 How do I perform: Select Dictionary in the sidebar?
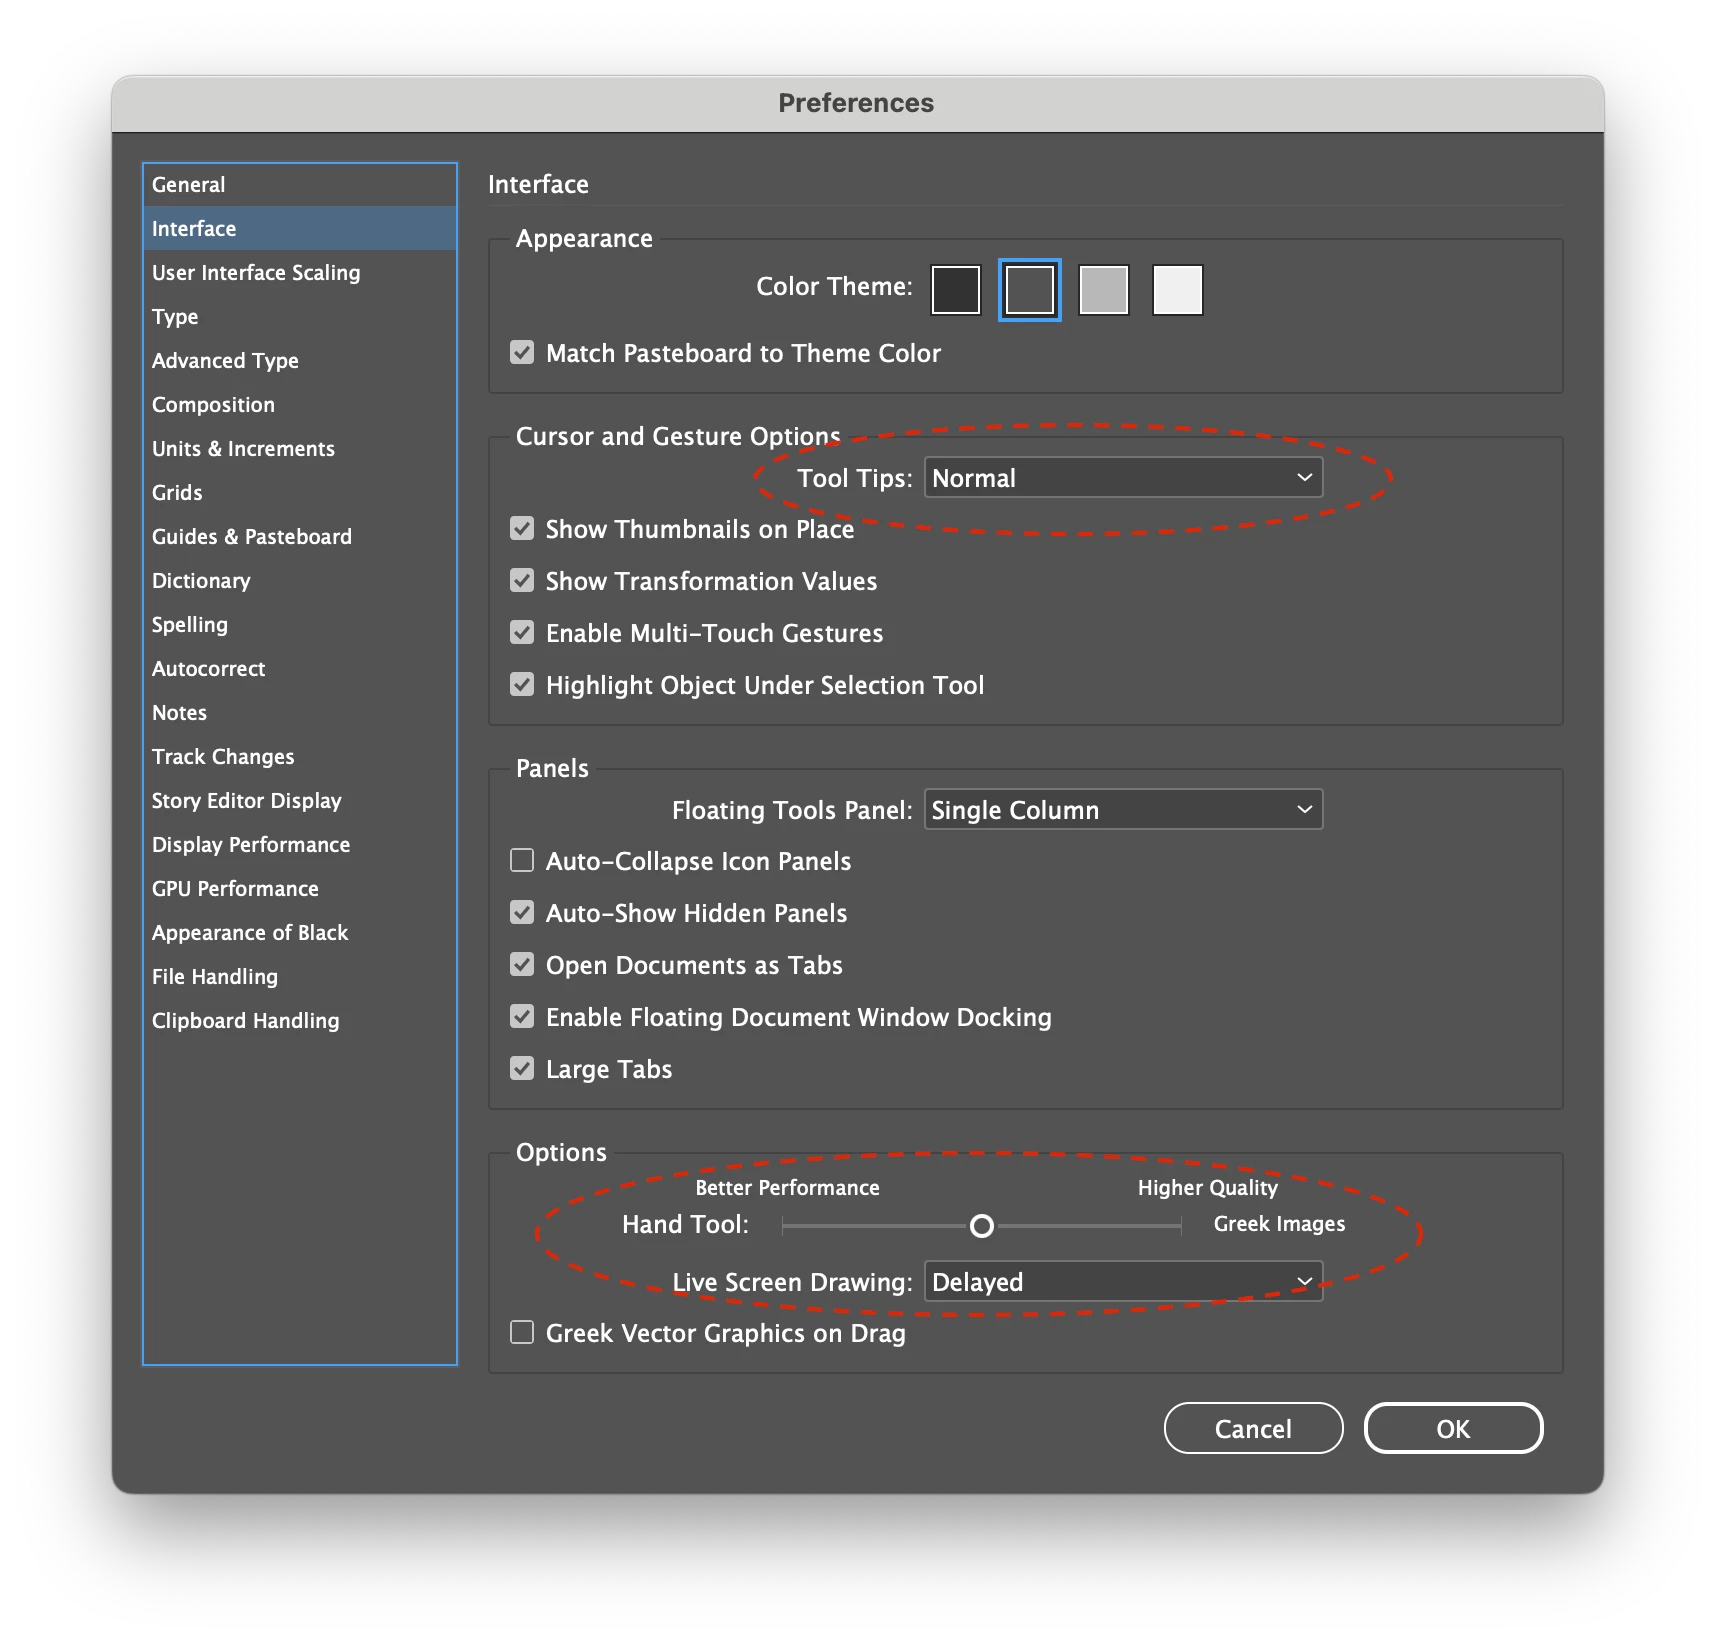[300, 581]
